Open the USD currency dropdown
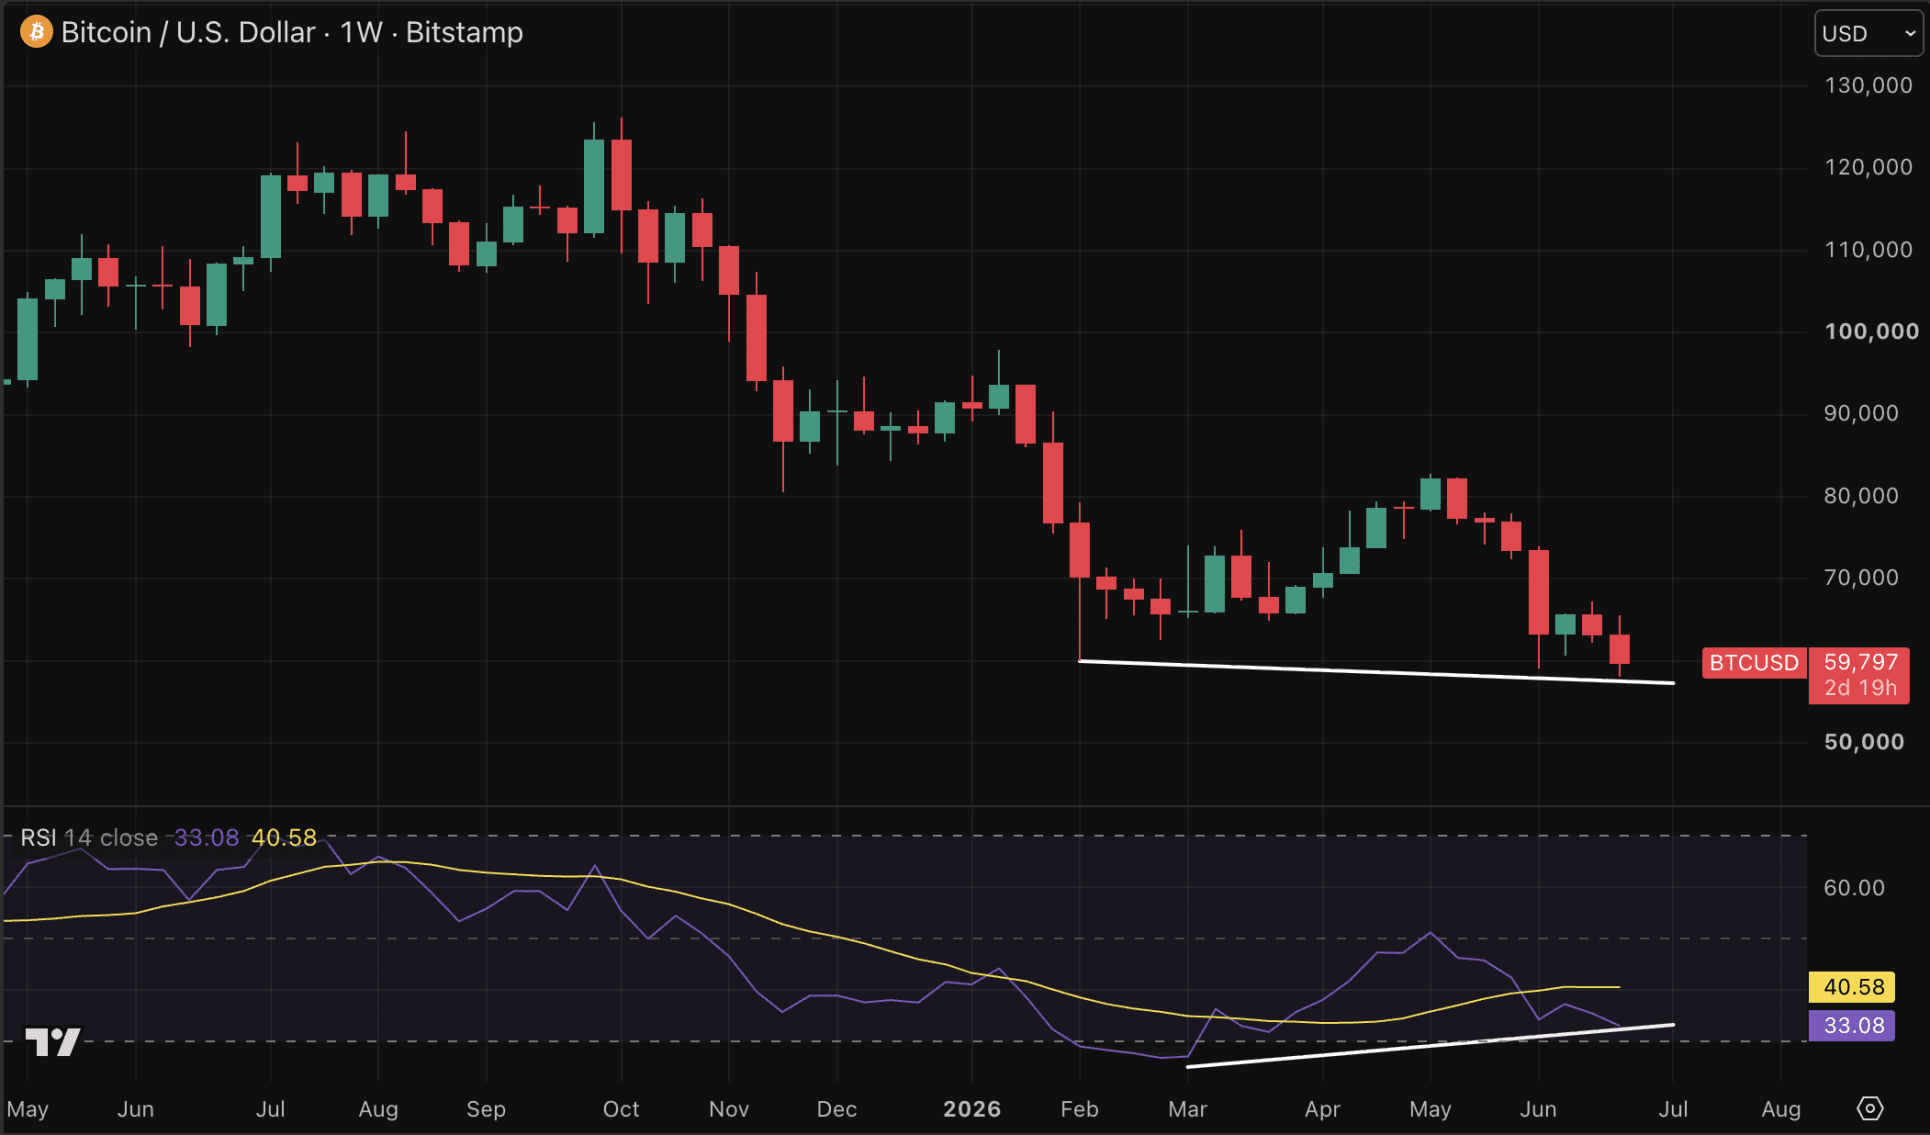This screenshot has width=1930, height=1135. click(x=1867, y=34)
